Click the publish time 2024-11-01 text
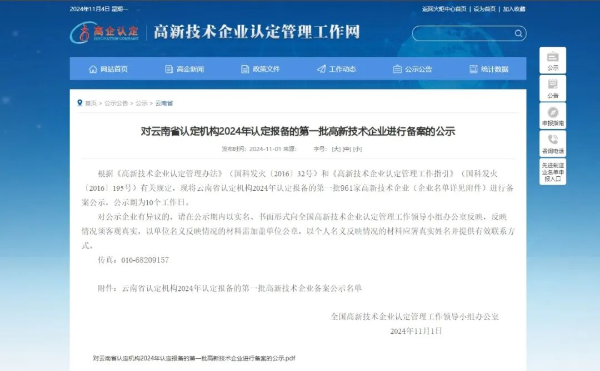 [x=265, y=149]
